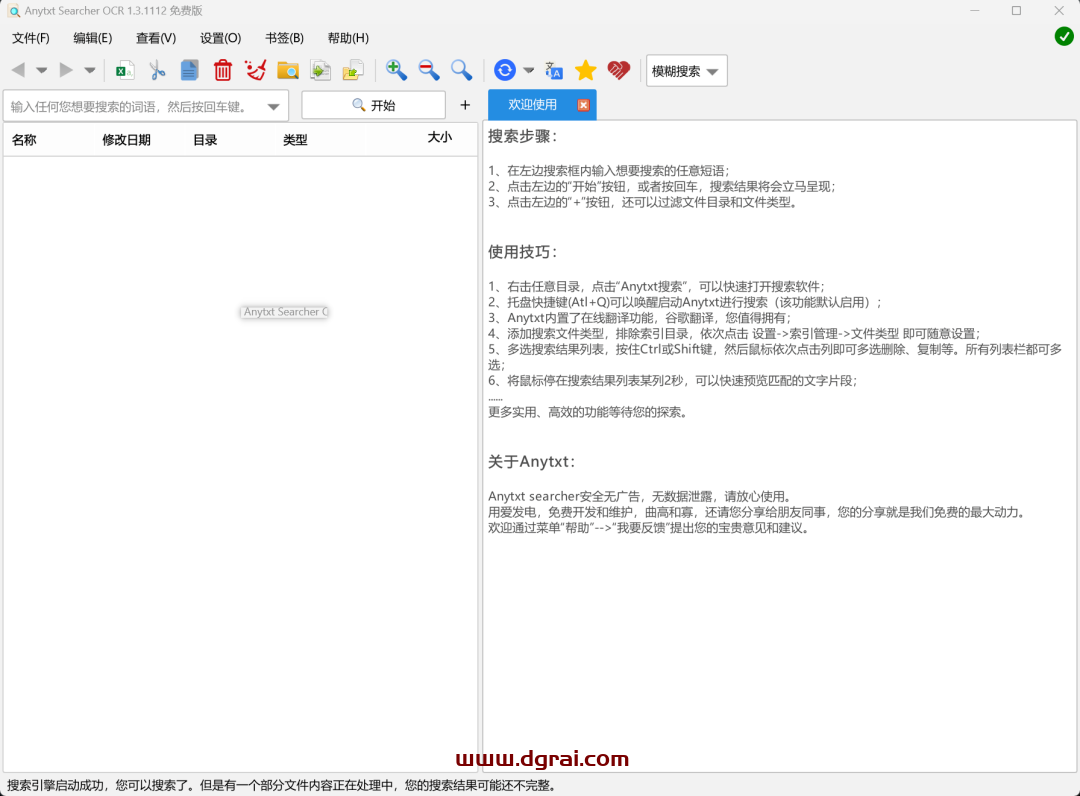1080x796 pixels.
Task: Click the blue refresh sync icon
Action: click(x=505, y=70)
